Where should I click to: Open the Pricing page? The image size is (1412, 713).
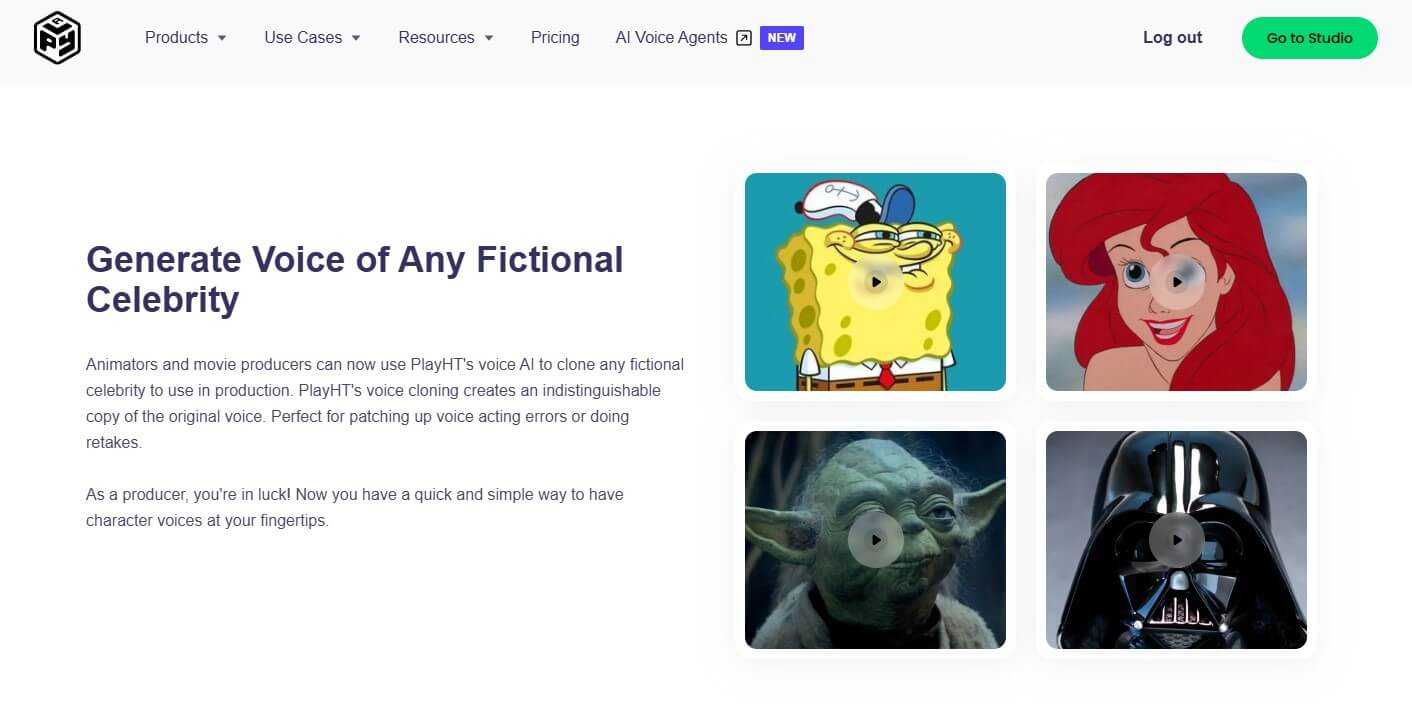tap(555, 38)
